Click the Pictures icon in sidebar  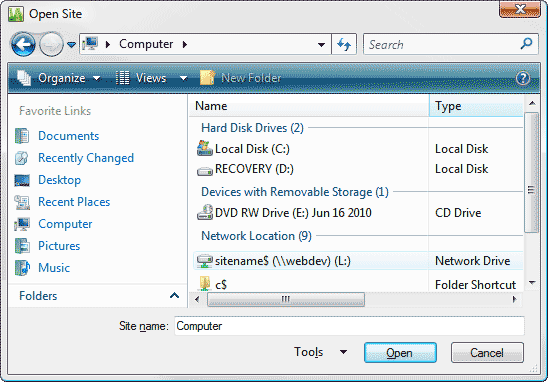(22, 246)
